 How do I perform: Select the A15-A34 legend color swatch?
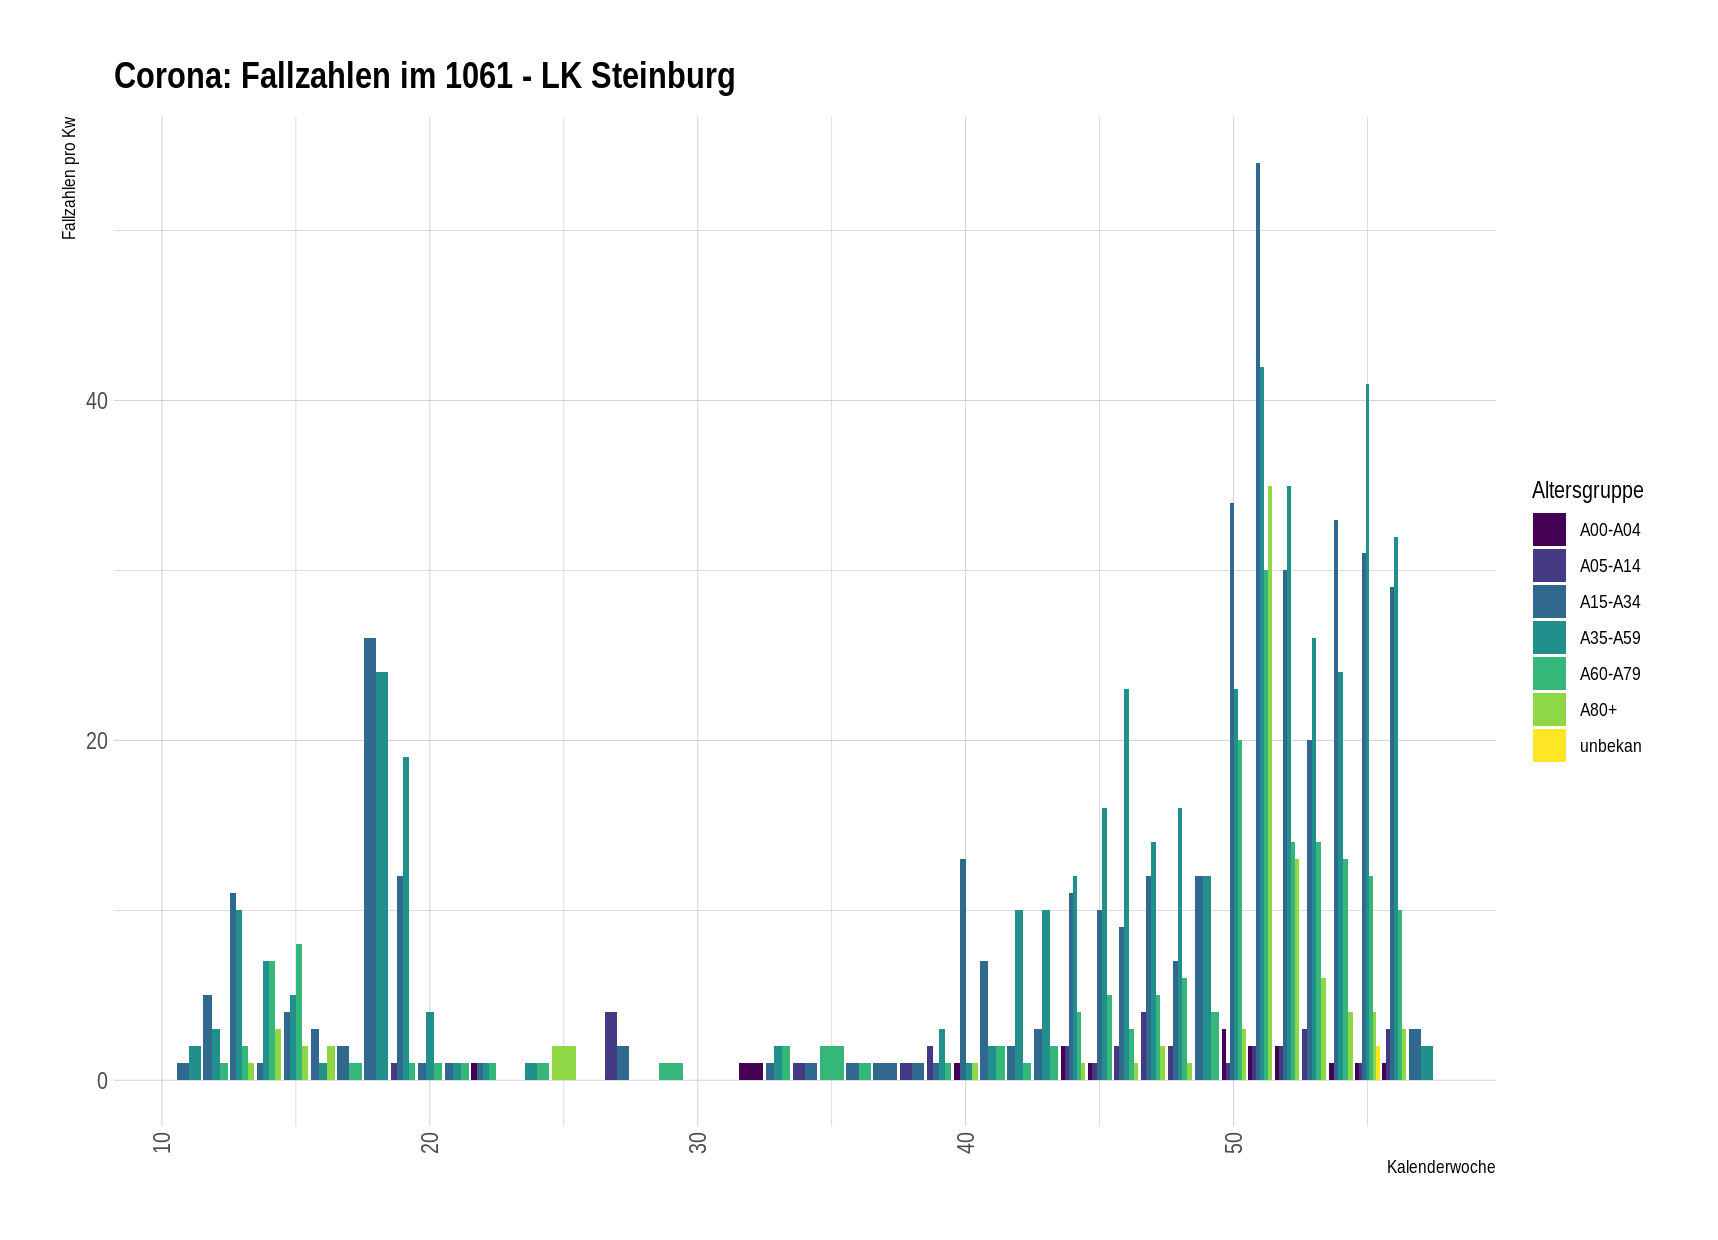(1549, 602)
